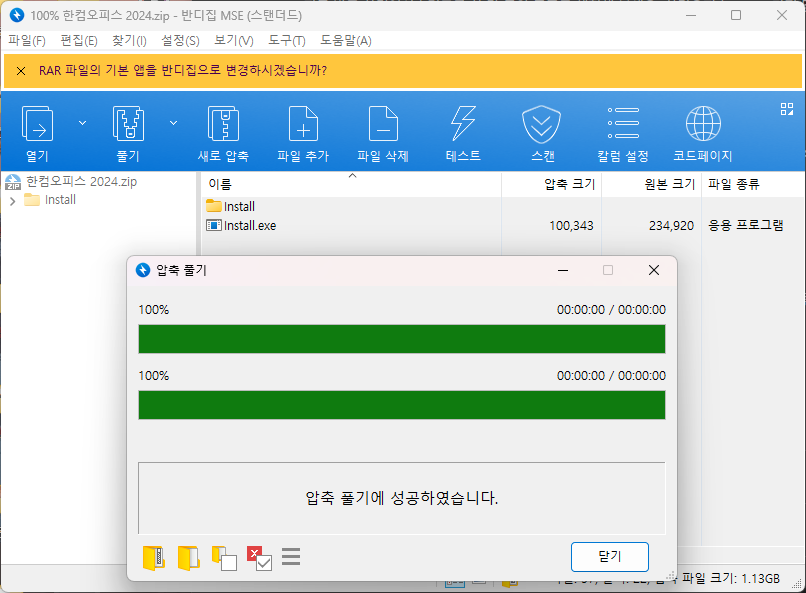The width and height of the screenshot is (806, 593).
Task: Click the 파일 추가 toolbar icon
Action: 303,123
